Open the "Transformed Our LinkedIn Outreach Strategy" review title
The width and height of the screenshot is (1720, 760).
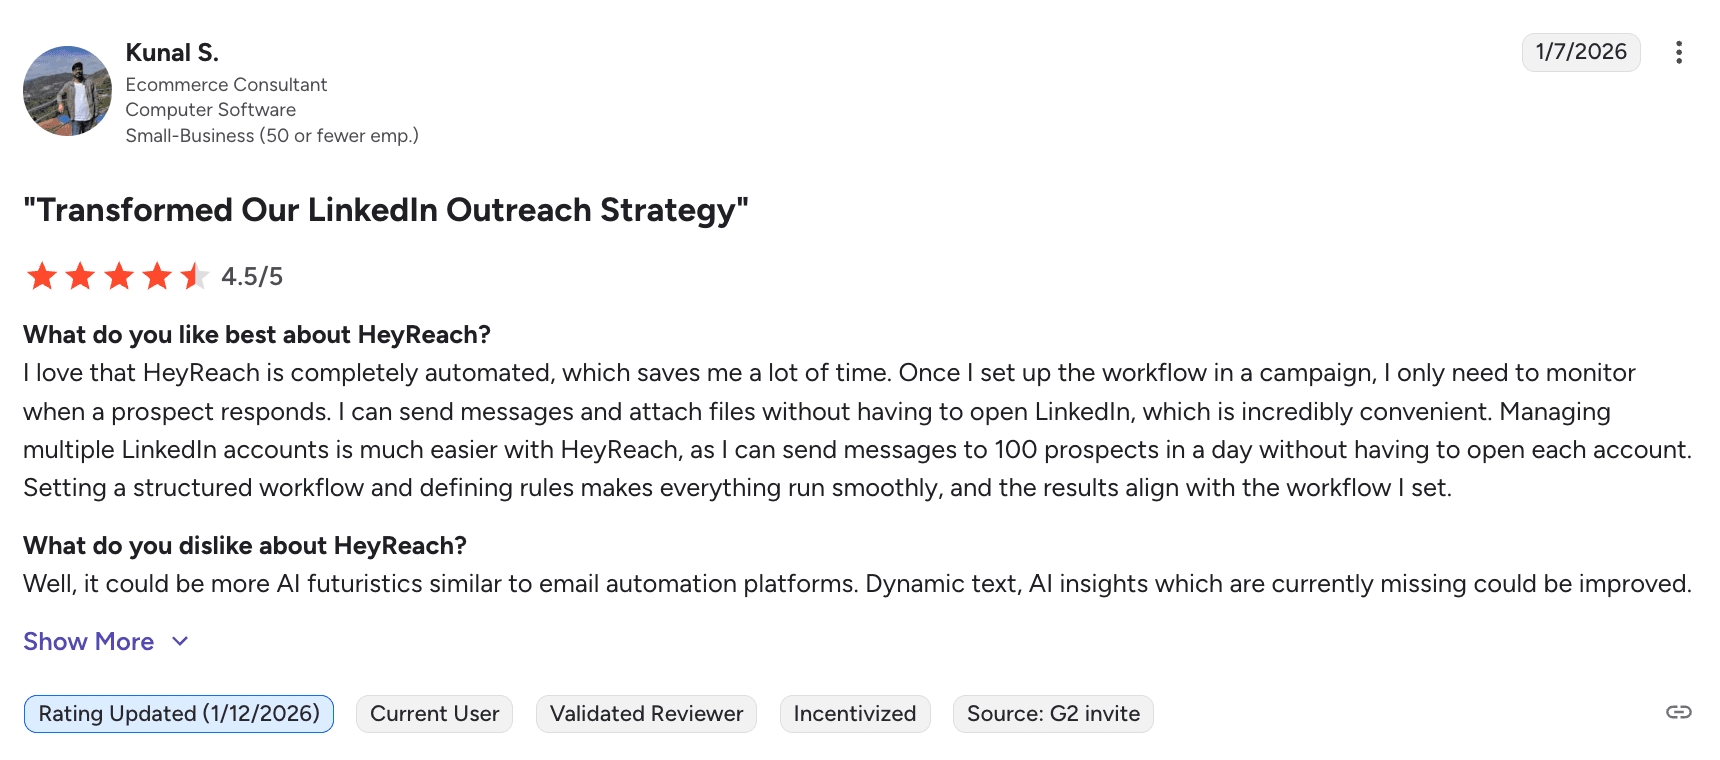[x=386, y=210]
